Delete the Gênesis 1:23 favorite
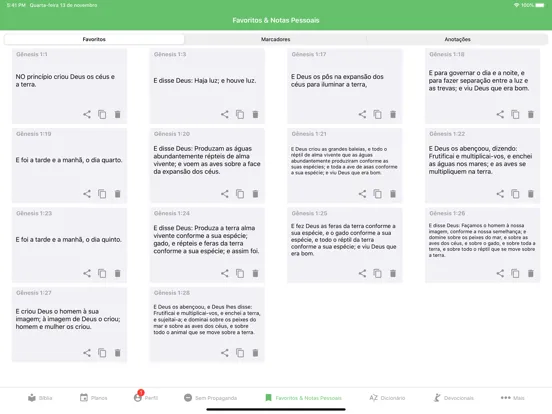Image resolution: width=552 pixels, height=414 pixels. point(118,273)
